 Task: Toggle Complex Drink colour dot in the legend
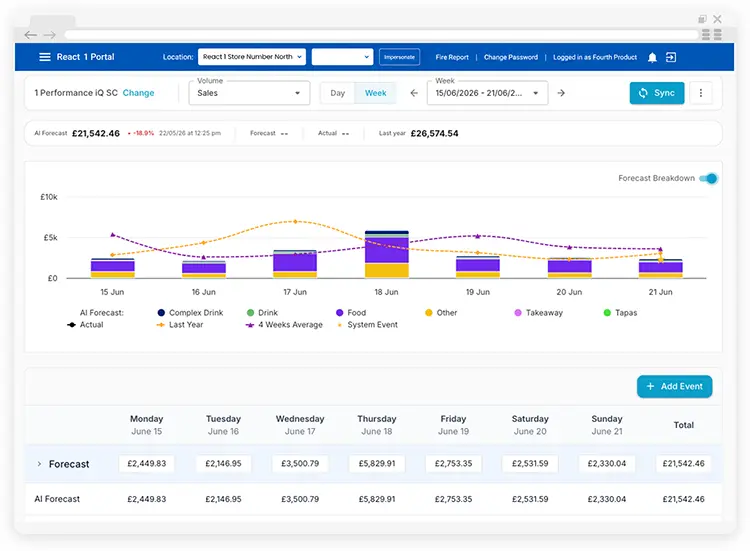click(161, 312)
